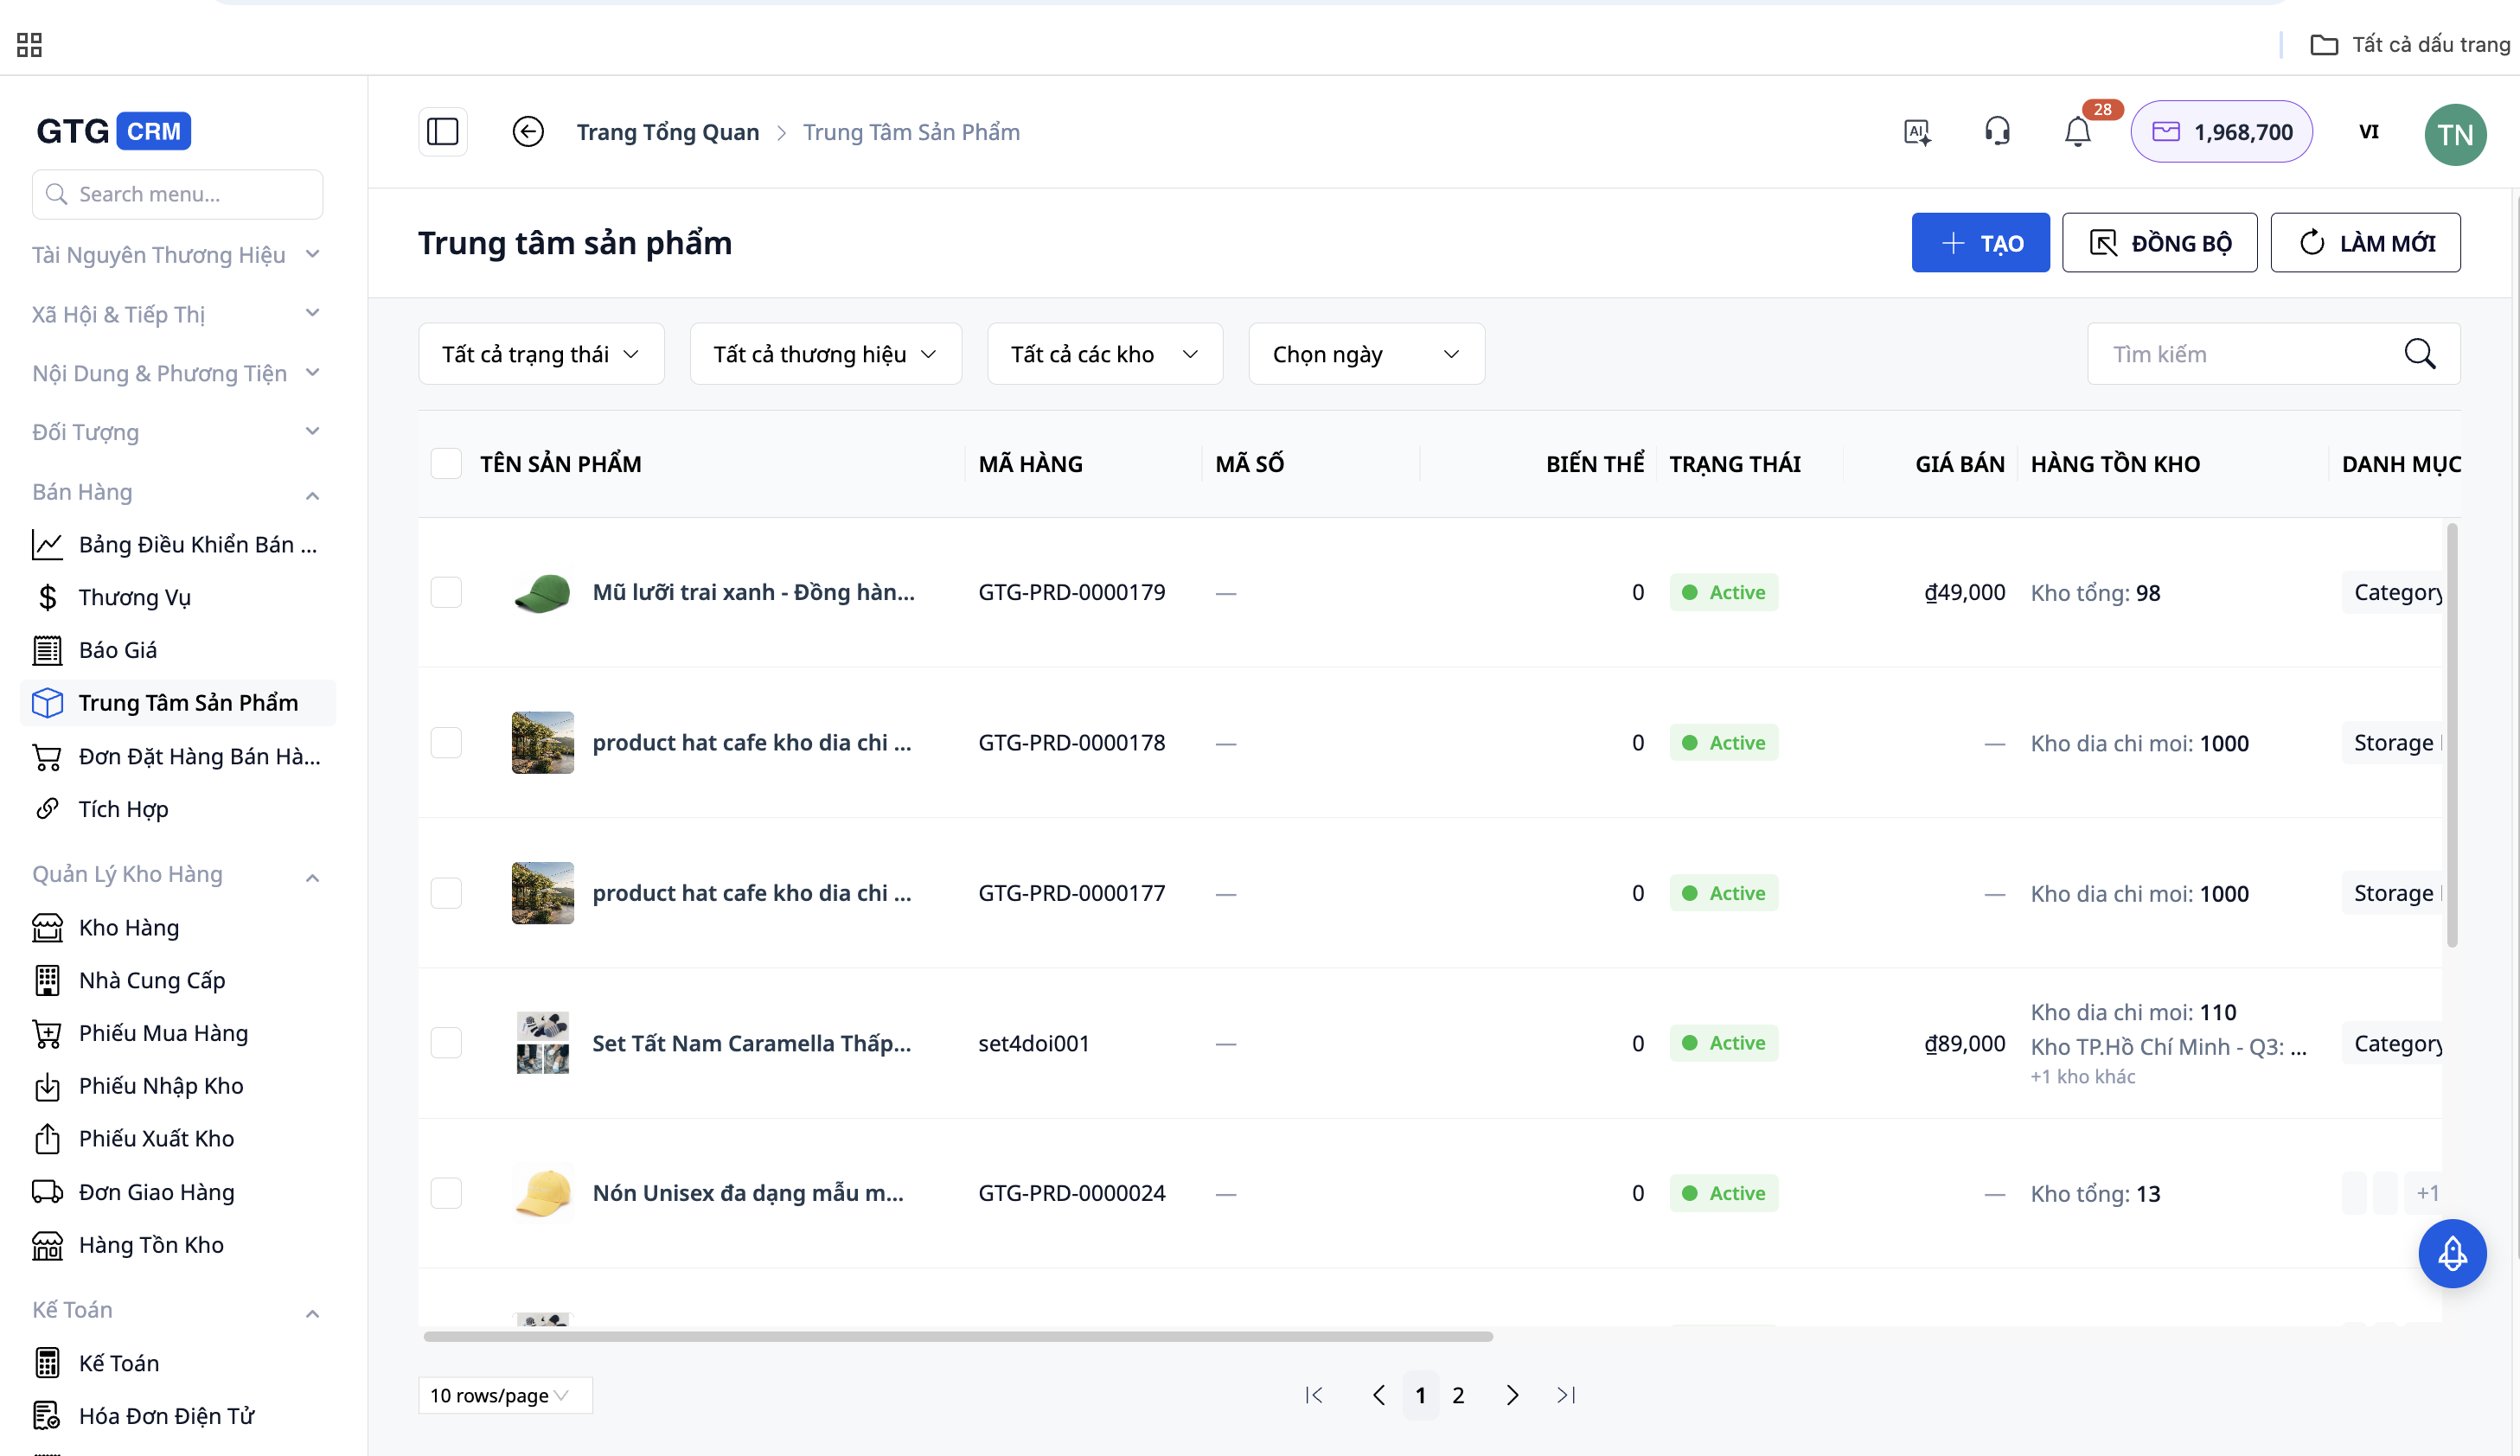The image size is (2520, 1456).
Task: Click the back arrow circle icon
Action: coord(528,132)
